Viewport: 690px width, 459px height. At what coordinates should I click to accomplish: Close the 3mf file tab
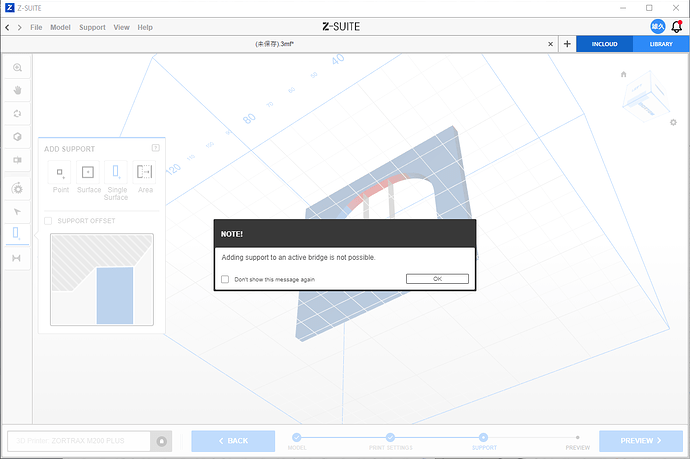click(550, 44)
